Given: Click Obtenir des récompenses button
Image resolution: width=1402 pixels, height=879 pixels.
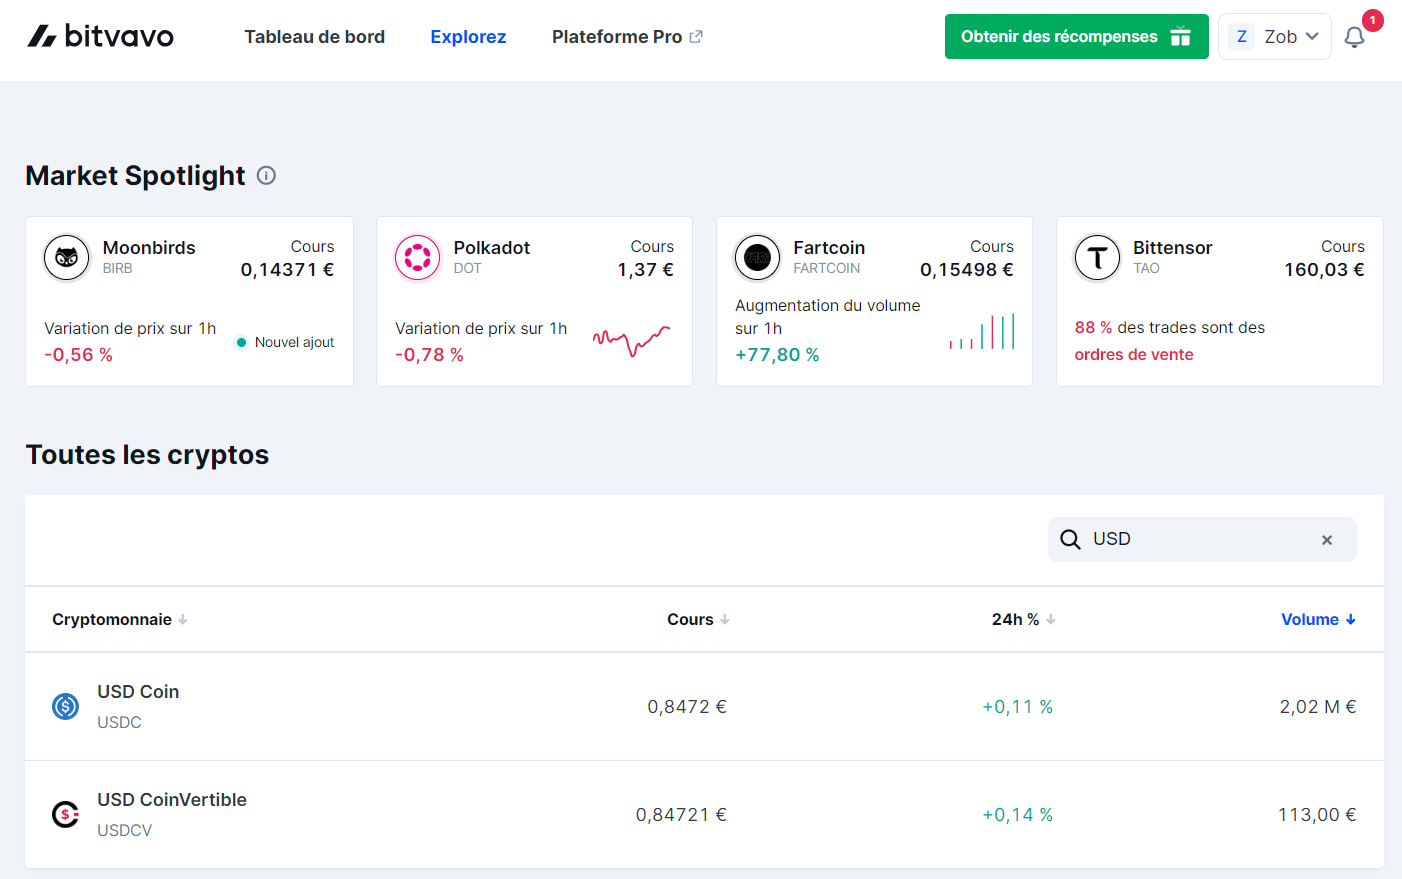Looking at the screenshot, I should pyautogui.click(x=1076, y=36).
